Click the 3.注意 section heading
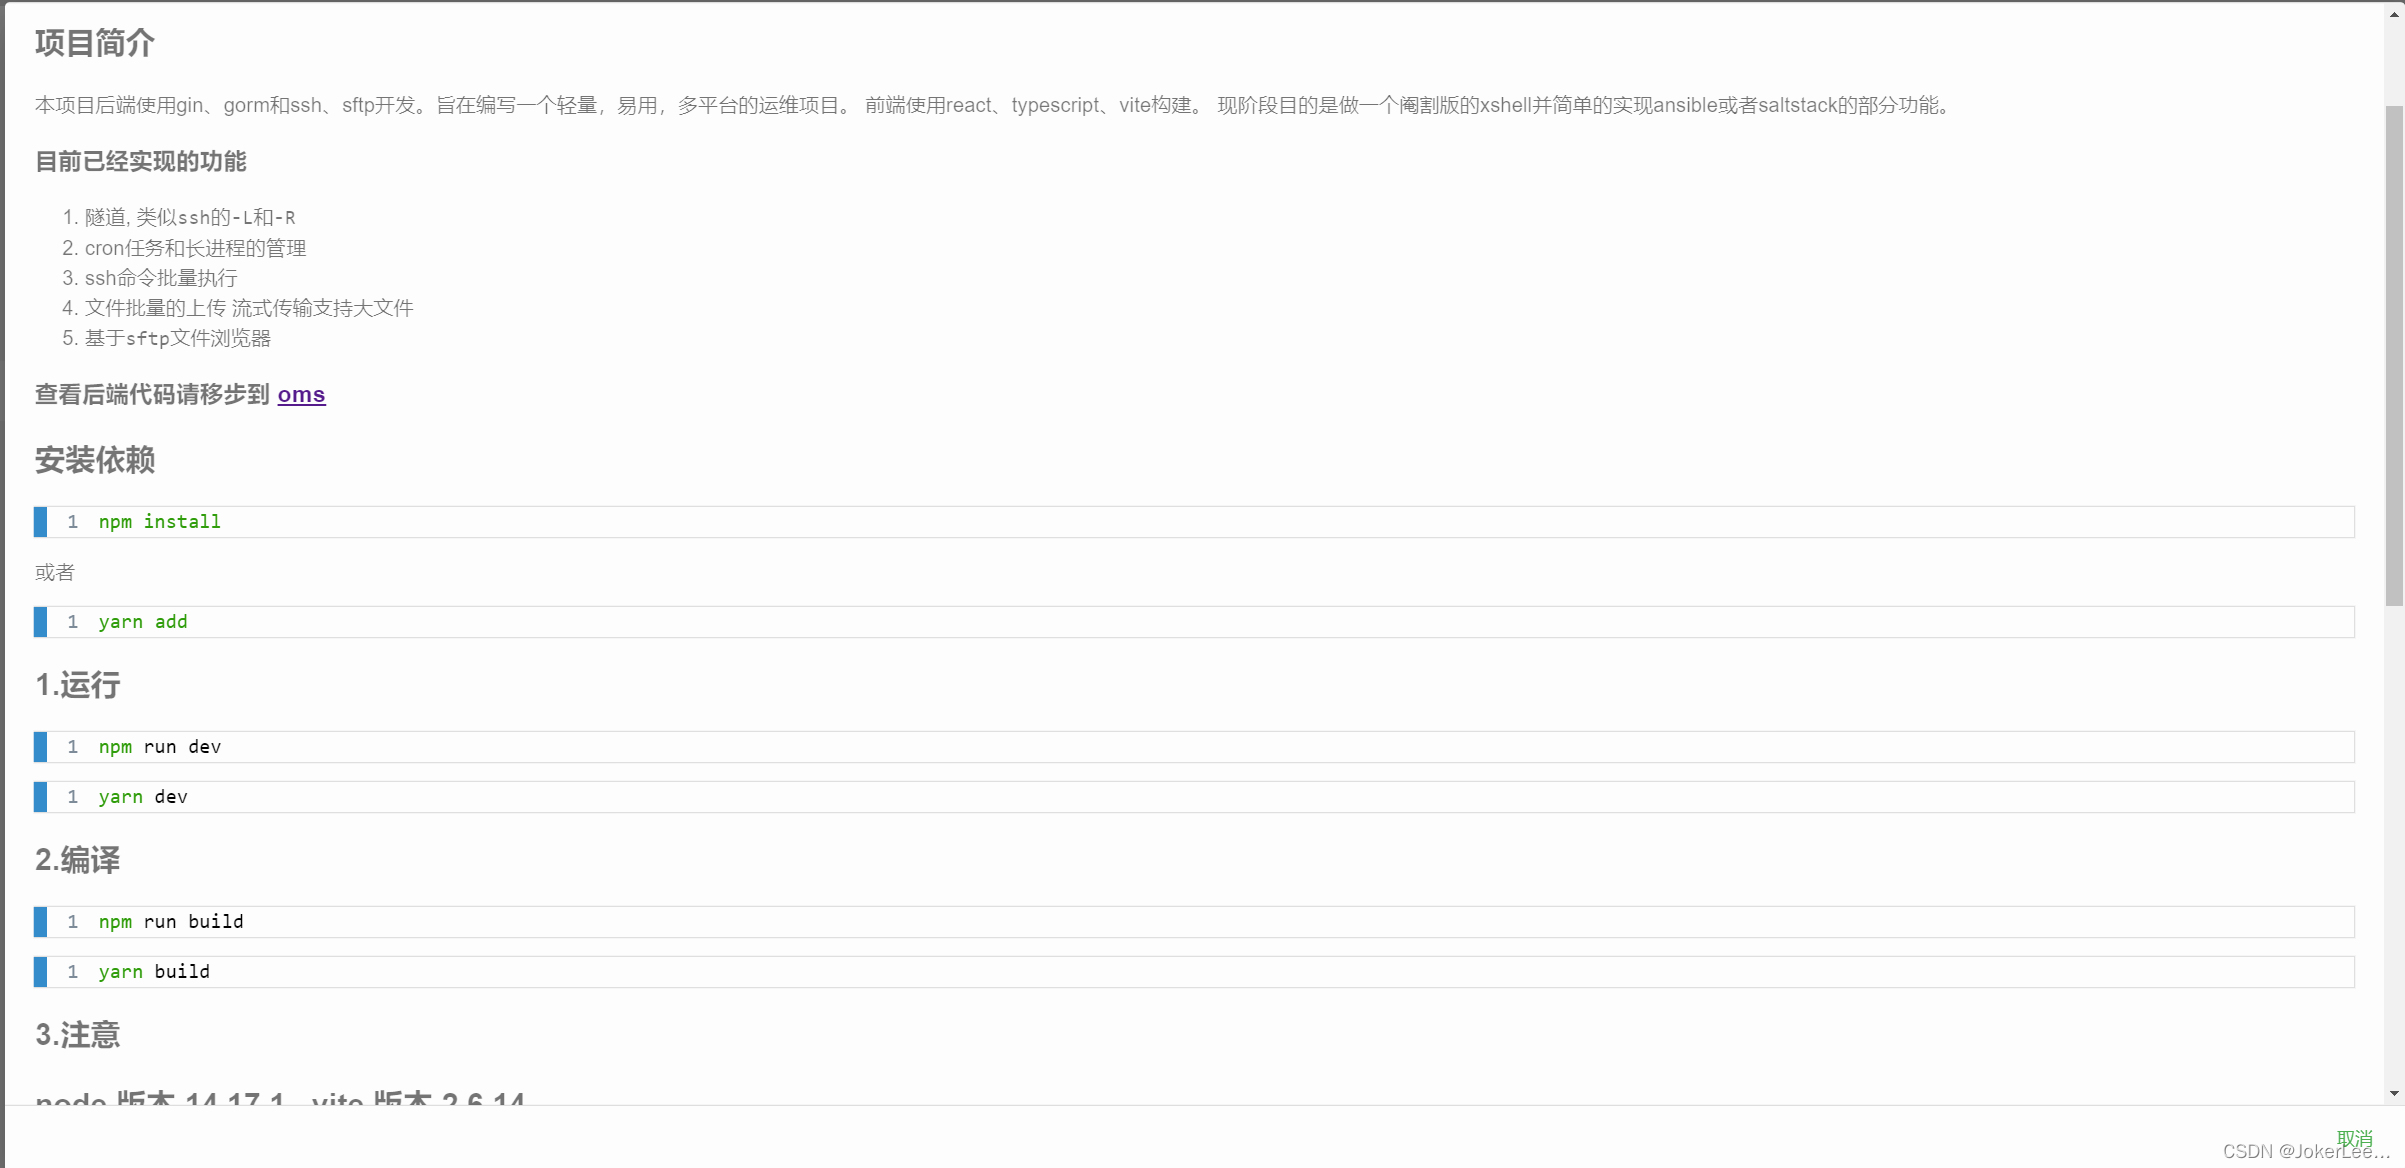This screenshot has height=1168, width=2405. (x=77, y=1035)
